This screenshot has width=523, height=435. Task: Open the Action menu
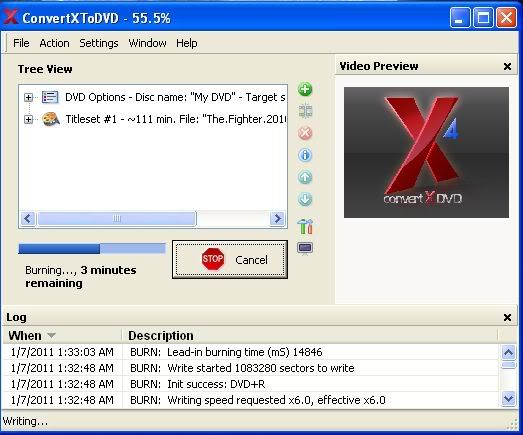coord(54,43)
